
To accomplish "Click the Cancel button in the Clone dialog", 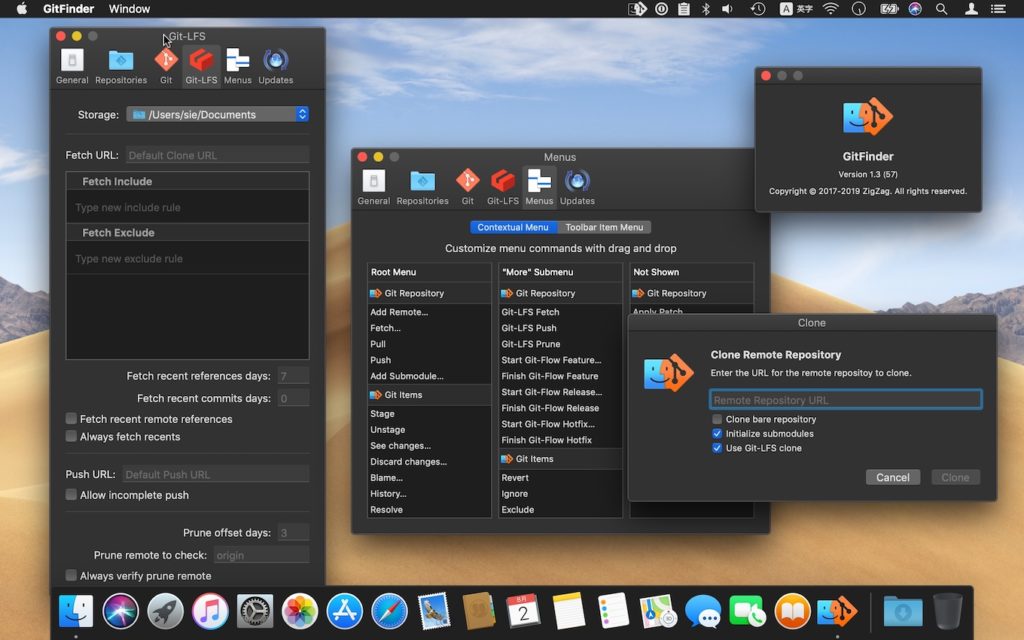I will pyautogui.click(x=892, y=477).
